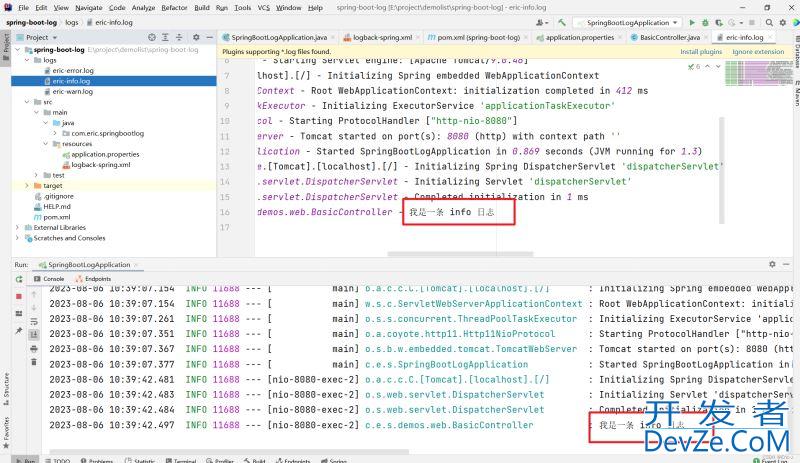Image resolution: width=800 pixels, height=463 pixels.
Task: Expand the com.eric.springbootlog package
Action: pos(55,133)
